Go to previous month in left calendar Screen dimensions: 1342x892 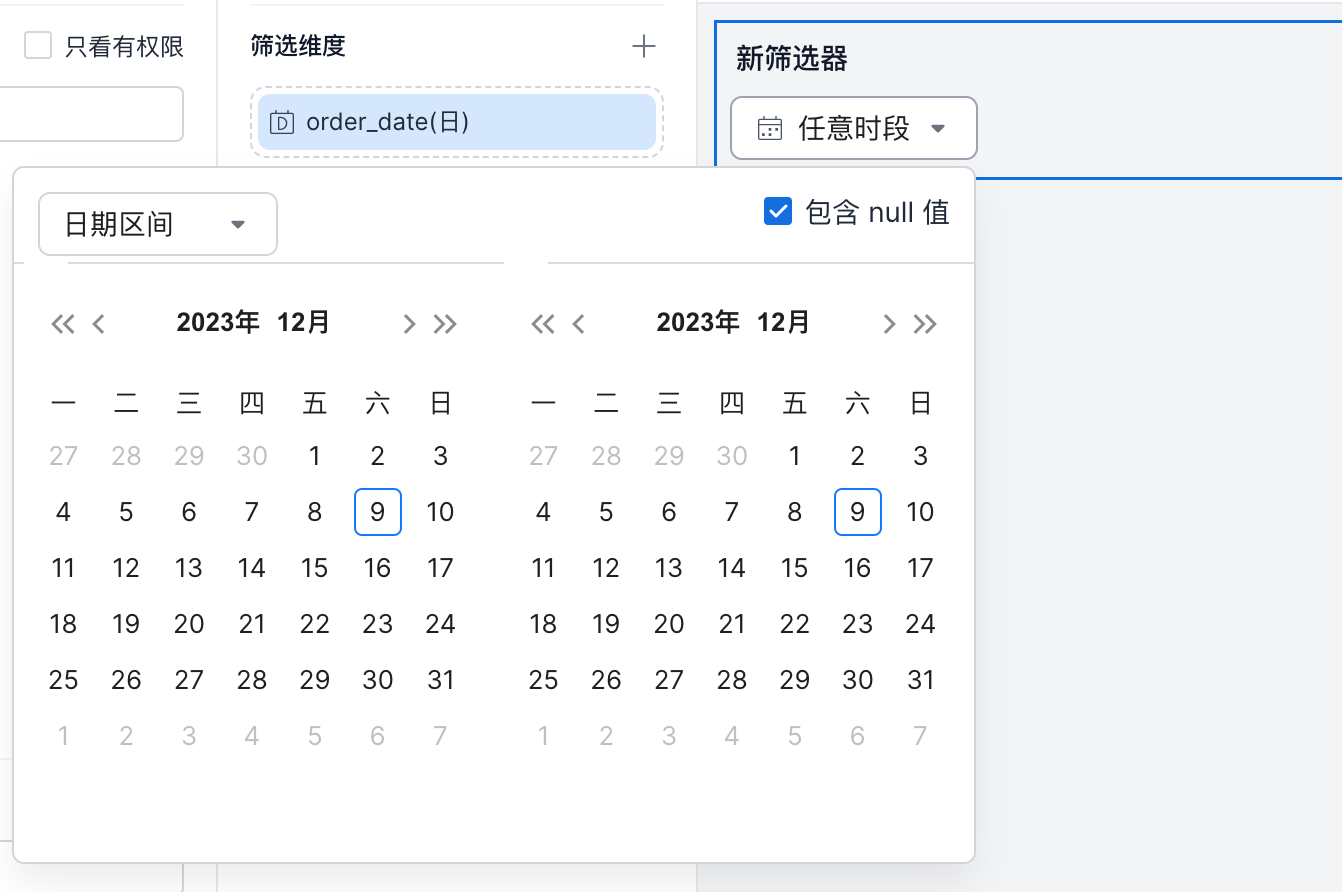pos(98,324)
